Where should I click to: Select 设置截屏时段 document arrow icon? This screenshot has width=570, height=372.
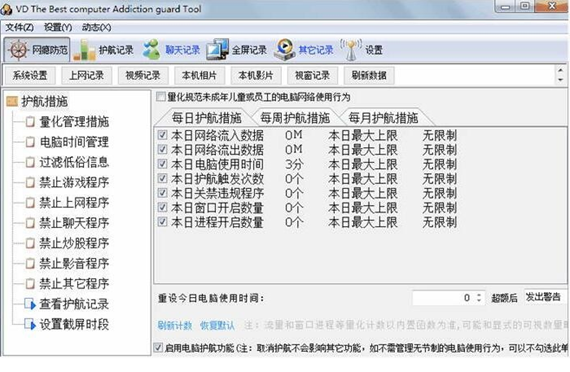[30, 324]
